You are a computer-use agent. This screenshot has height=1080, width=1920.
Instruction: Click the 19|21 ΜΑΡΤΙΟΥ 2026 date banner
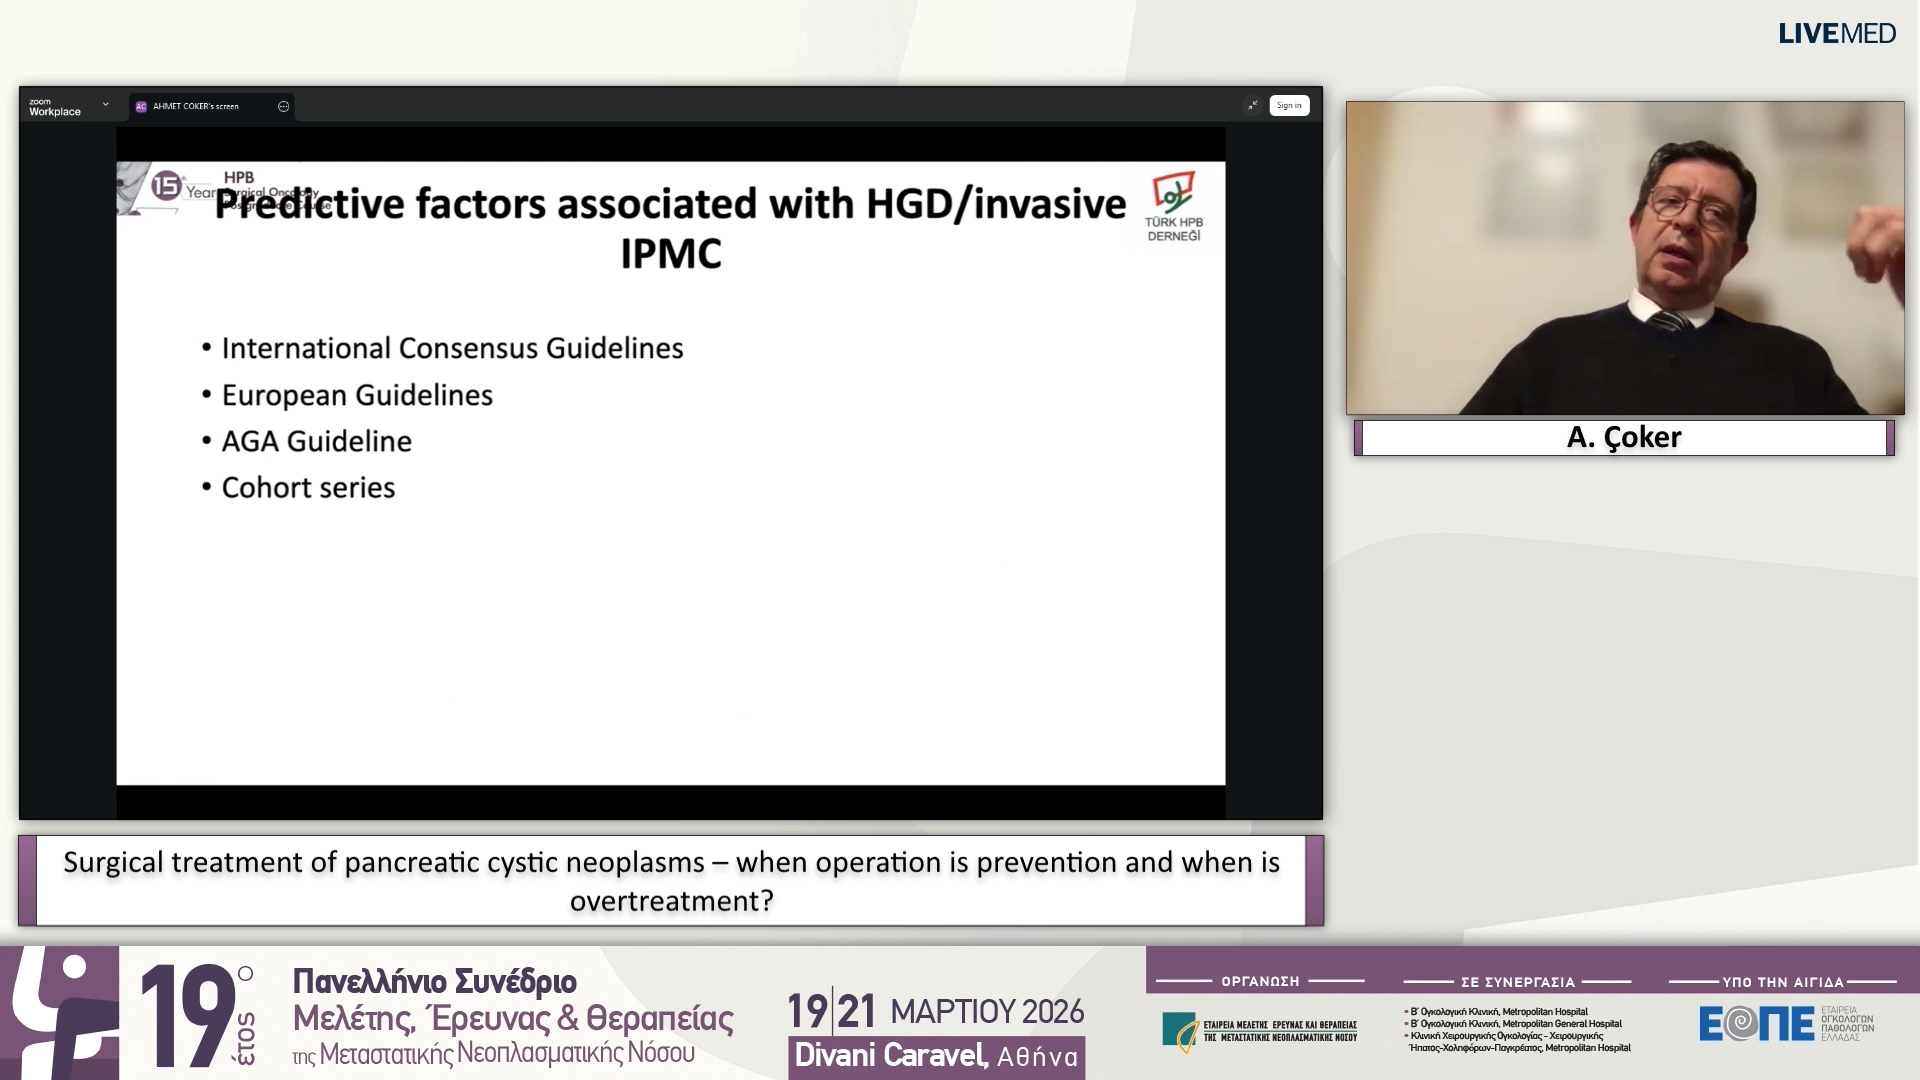click(x=936, y=1012)
